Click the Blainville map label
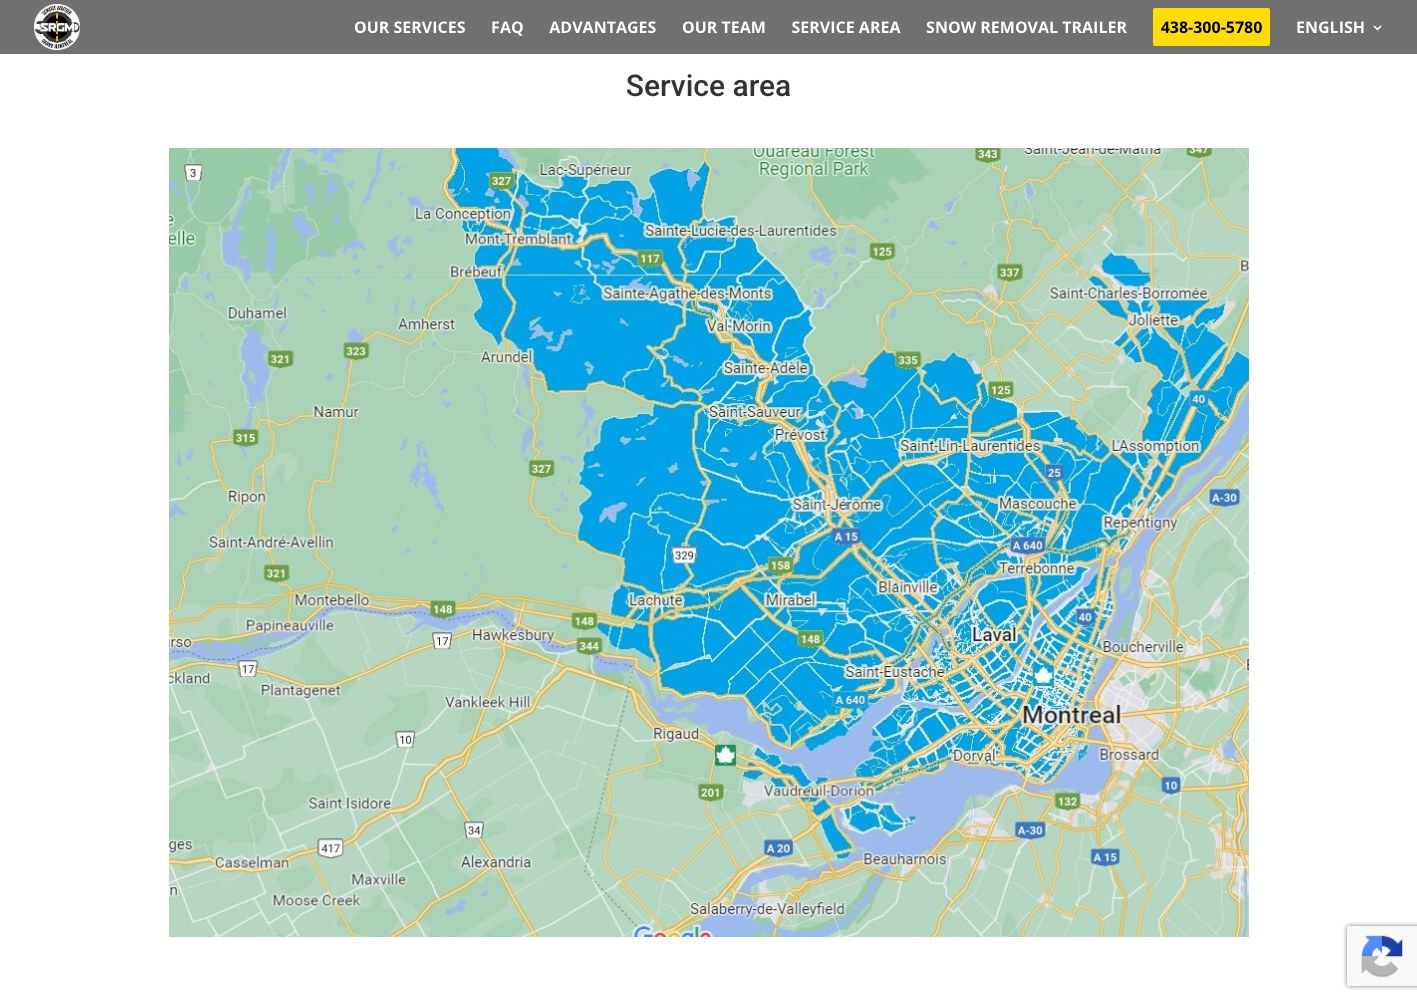1417x1000 pixels. (908, 587)
